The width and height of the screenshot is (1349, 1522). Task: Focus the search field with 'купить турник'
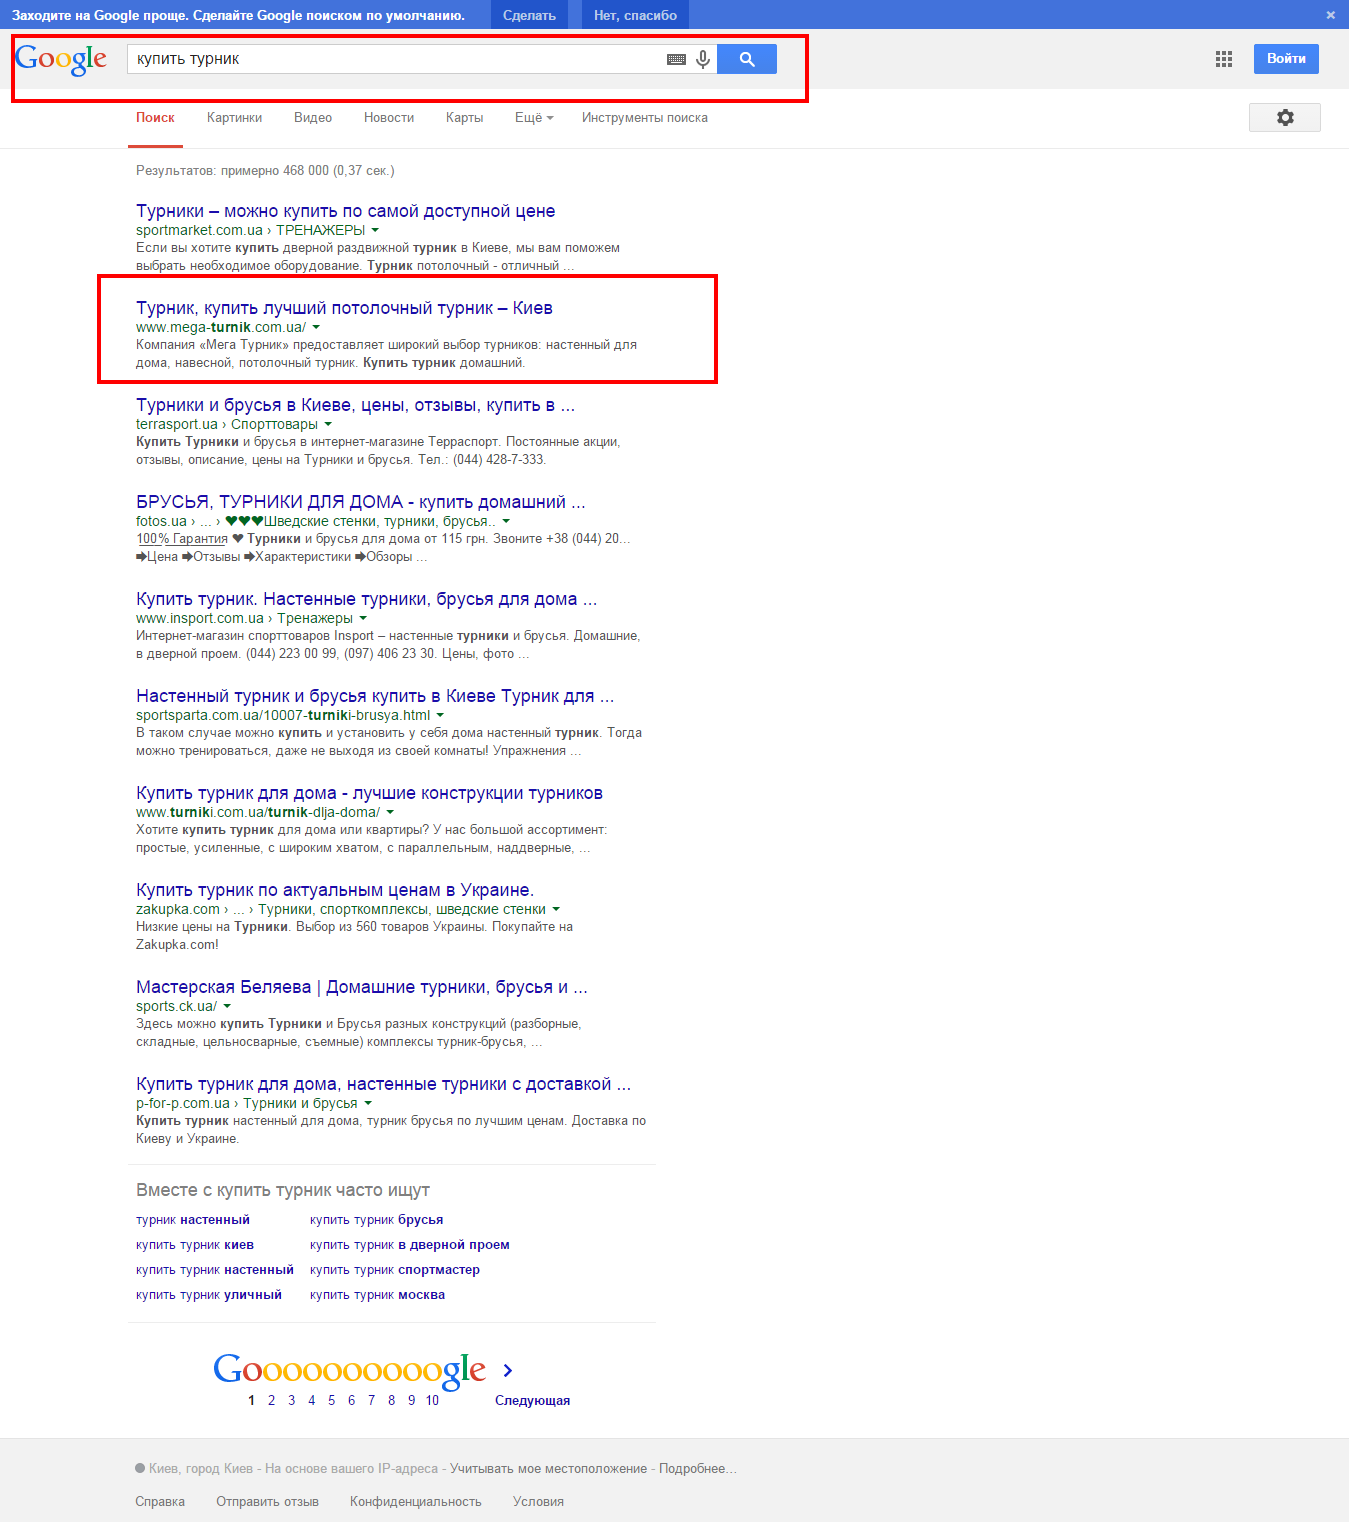(x=397, y=59)
